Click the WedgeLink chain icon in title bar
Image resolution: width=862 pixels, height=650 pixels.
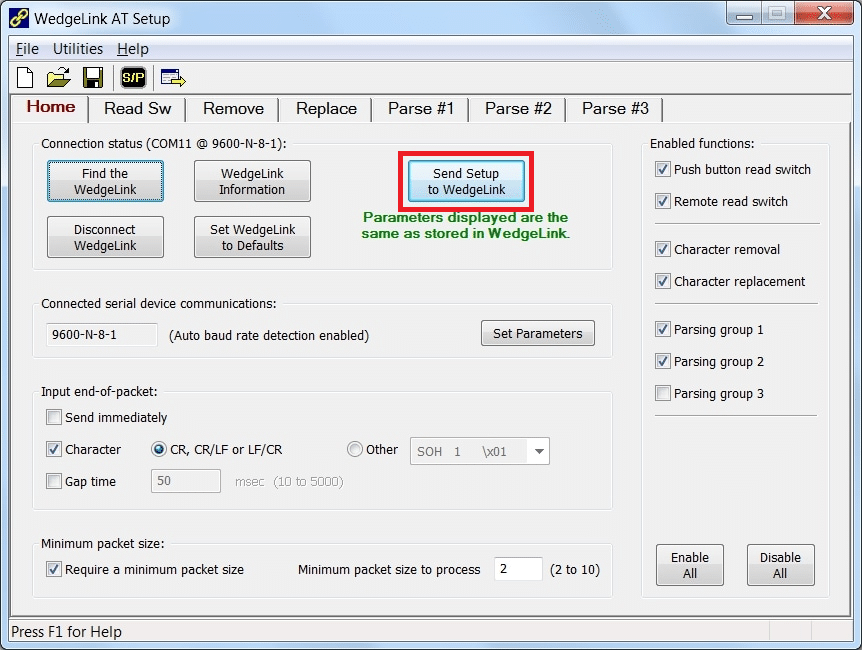[19, 18]
